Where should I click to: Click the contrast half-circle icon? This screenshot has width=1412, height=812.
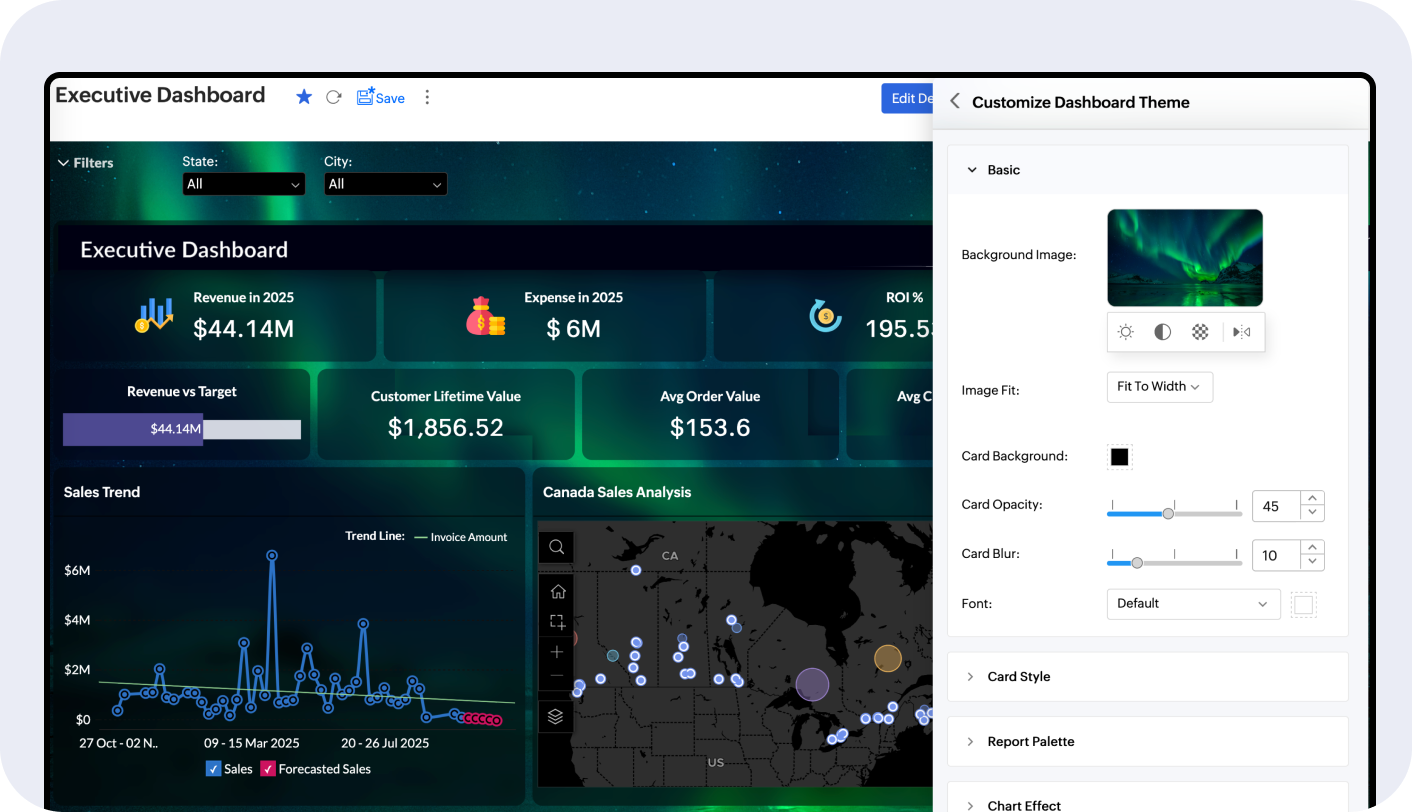1162,332
